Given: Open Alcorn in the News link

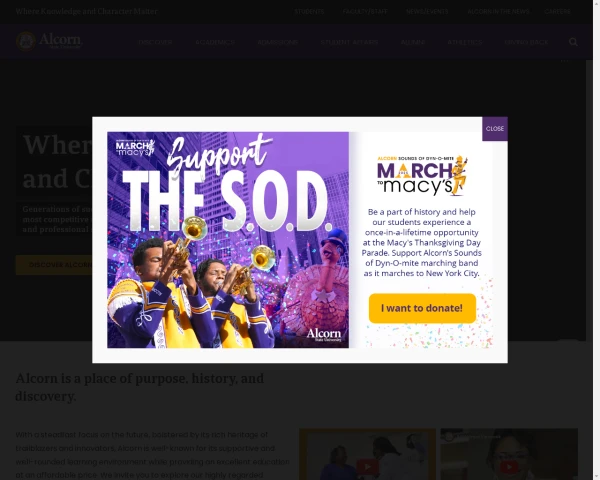Looking at the screenshot, I should pos(498,11).
